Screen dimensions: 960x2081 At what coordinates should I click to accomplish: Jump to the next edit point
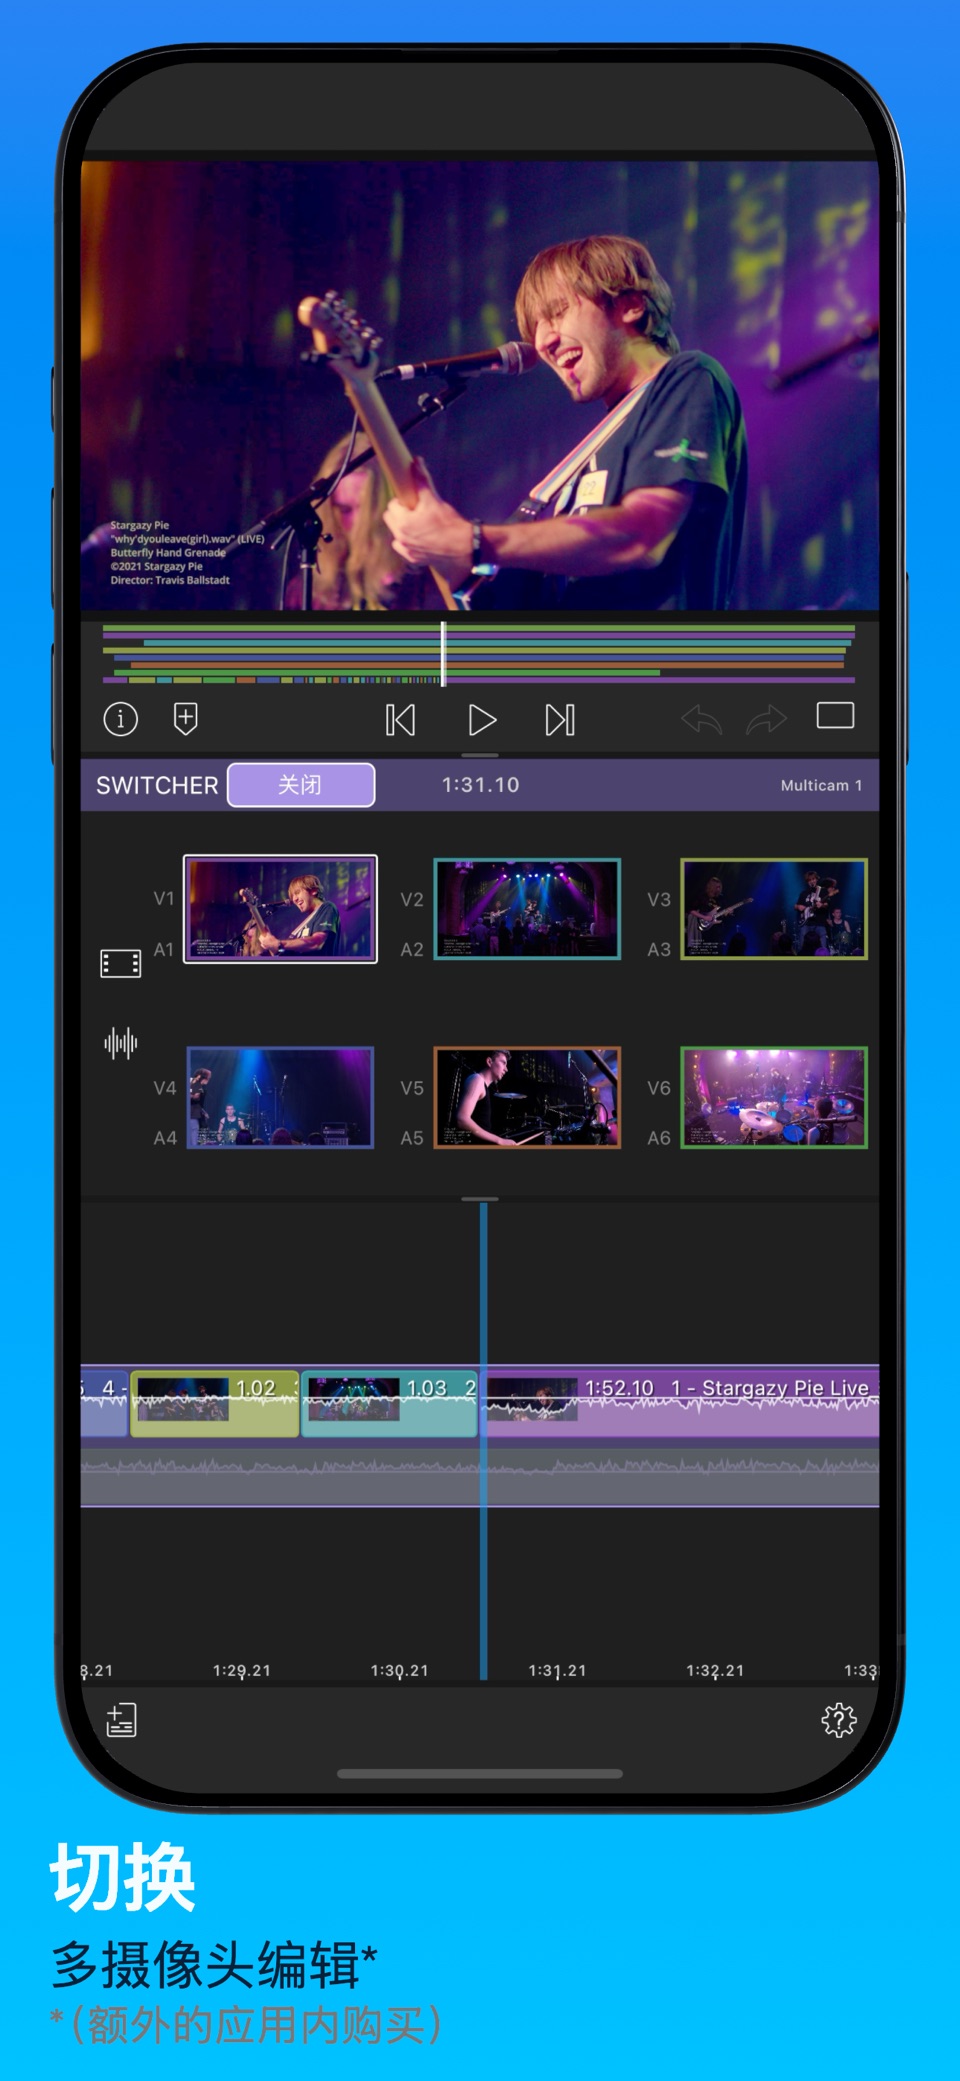560,720
